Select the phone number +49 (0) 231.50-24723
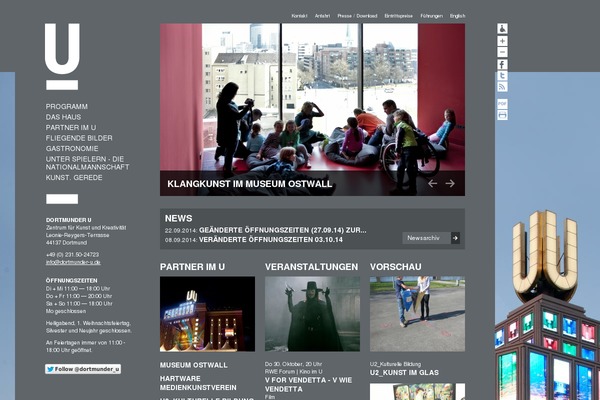Viewport: 600px width, 400px height. [72, 255]
